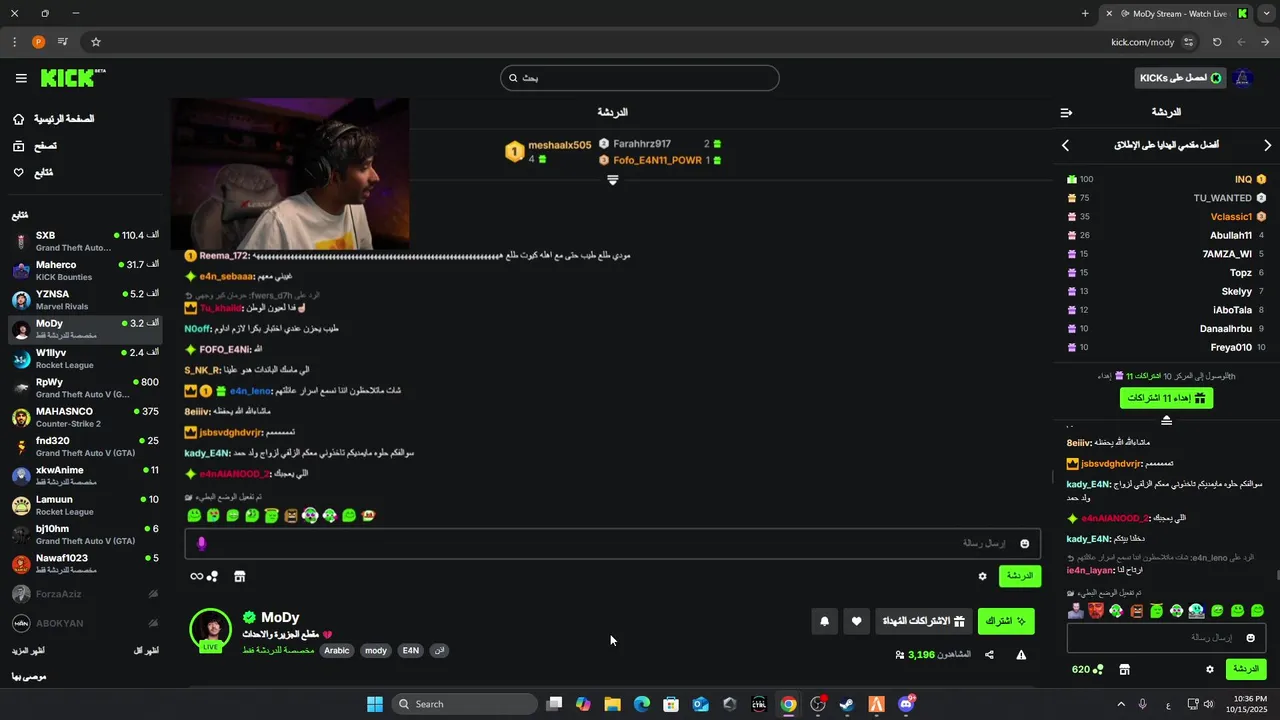The image size is (1280, 720).
Task: Open MAHASNCO channel in sidebar
Action: coord(85,417)
